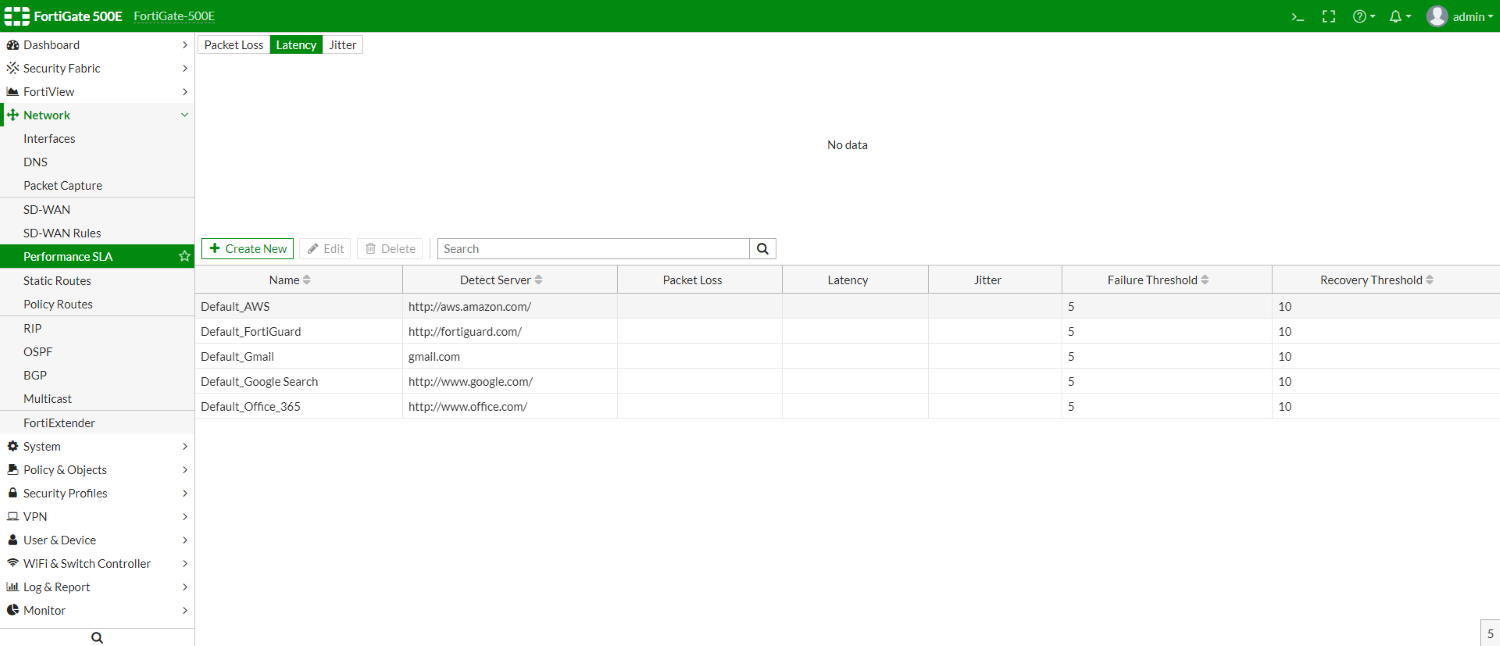Viewport: 1500px width, 646px height.
Task: Open the CLI console icon
Action: point(1297,16)
